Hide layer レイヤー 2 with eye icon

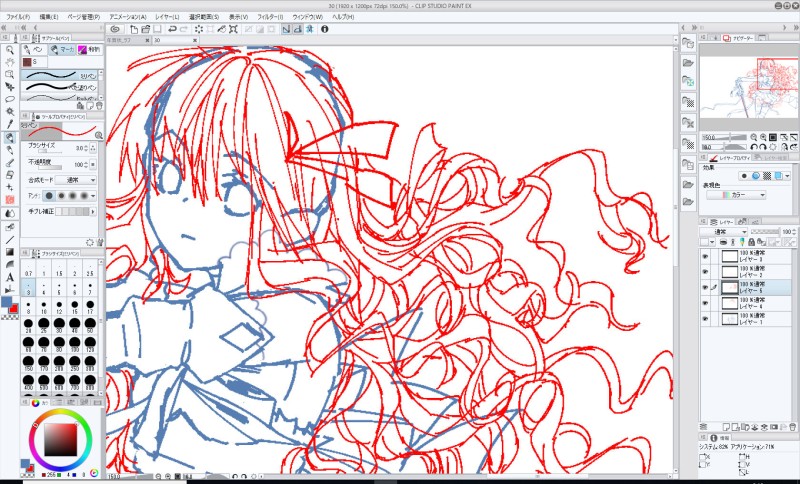tap(705, 272)
